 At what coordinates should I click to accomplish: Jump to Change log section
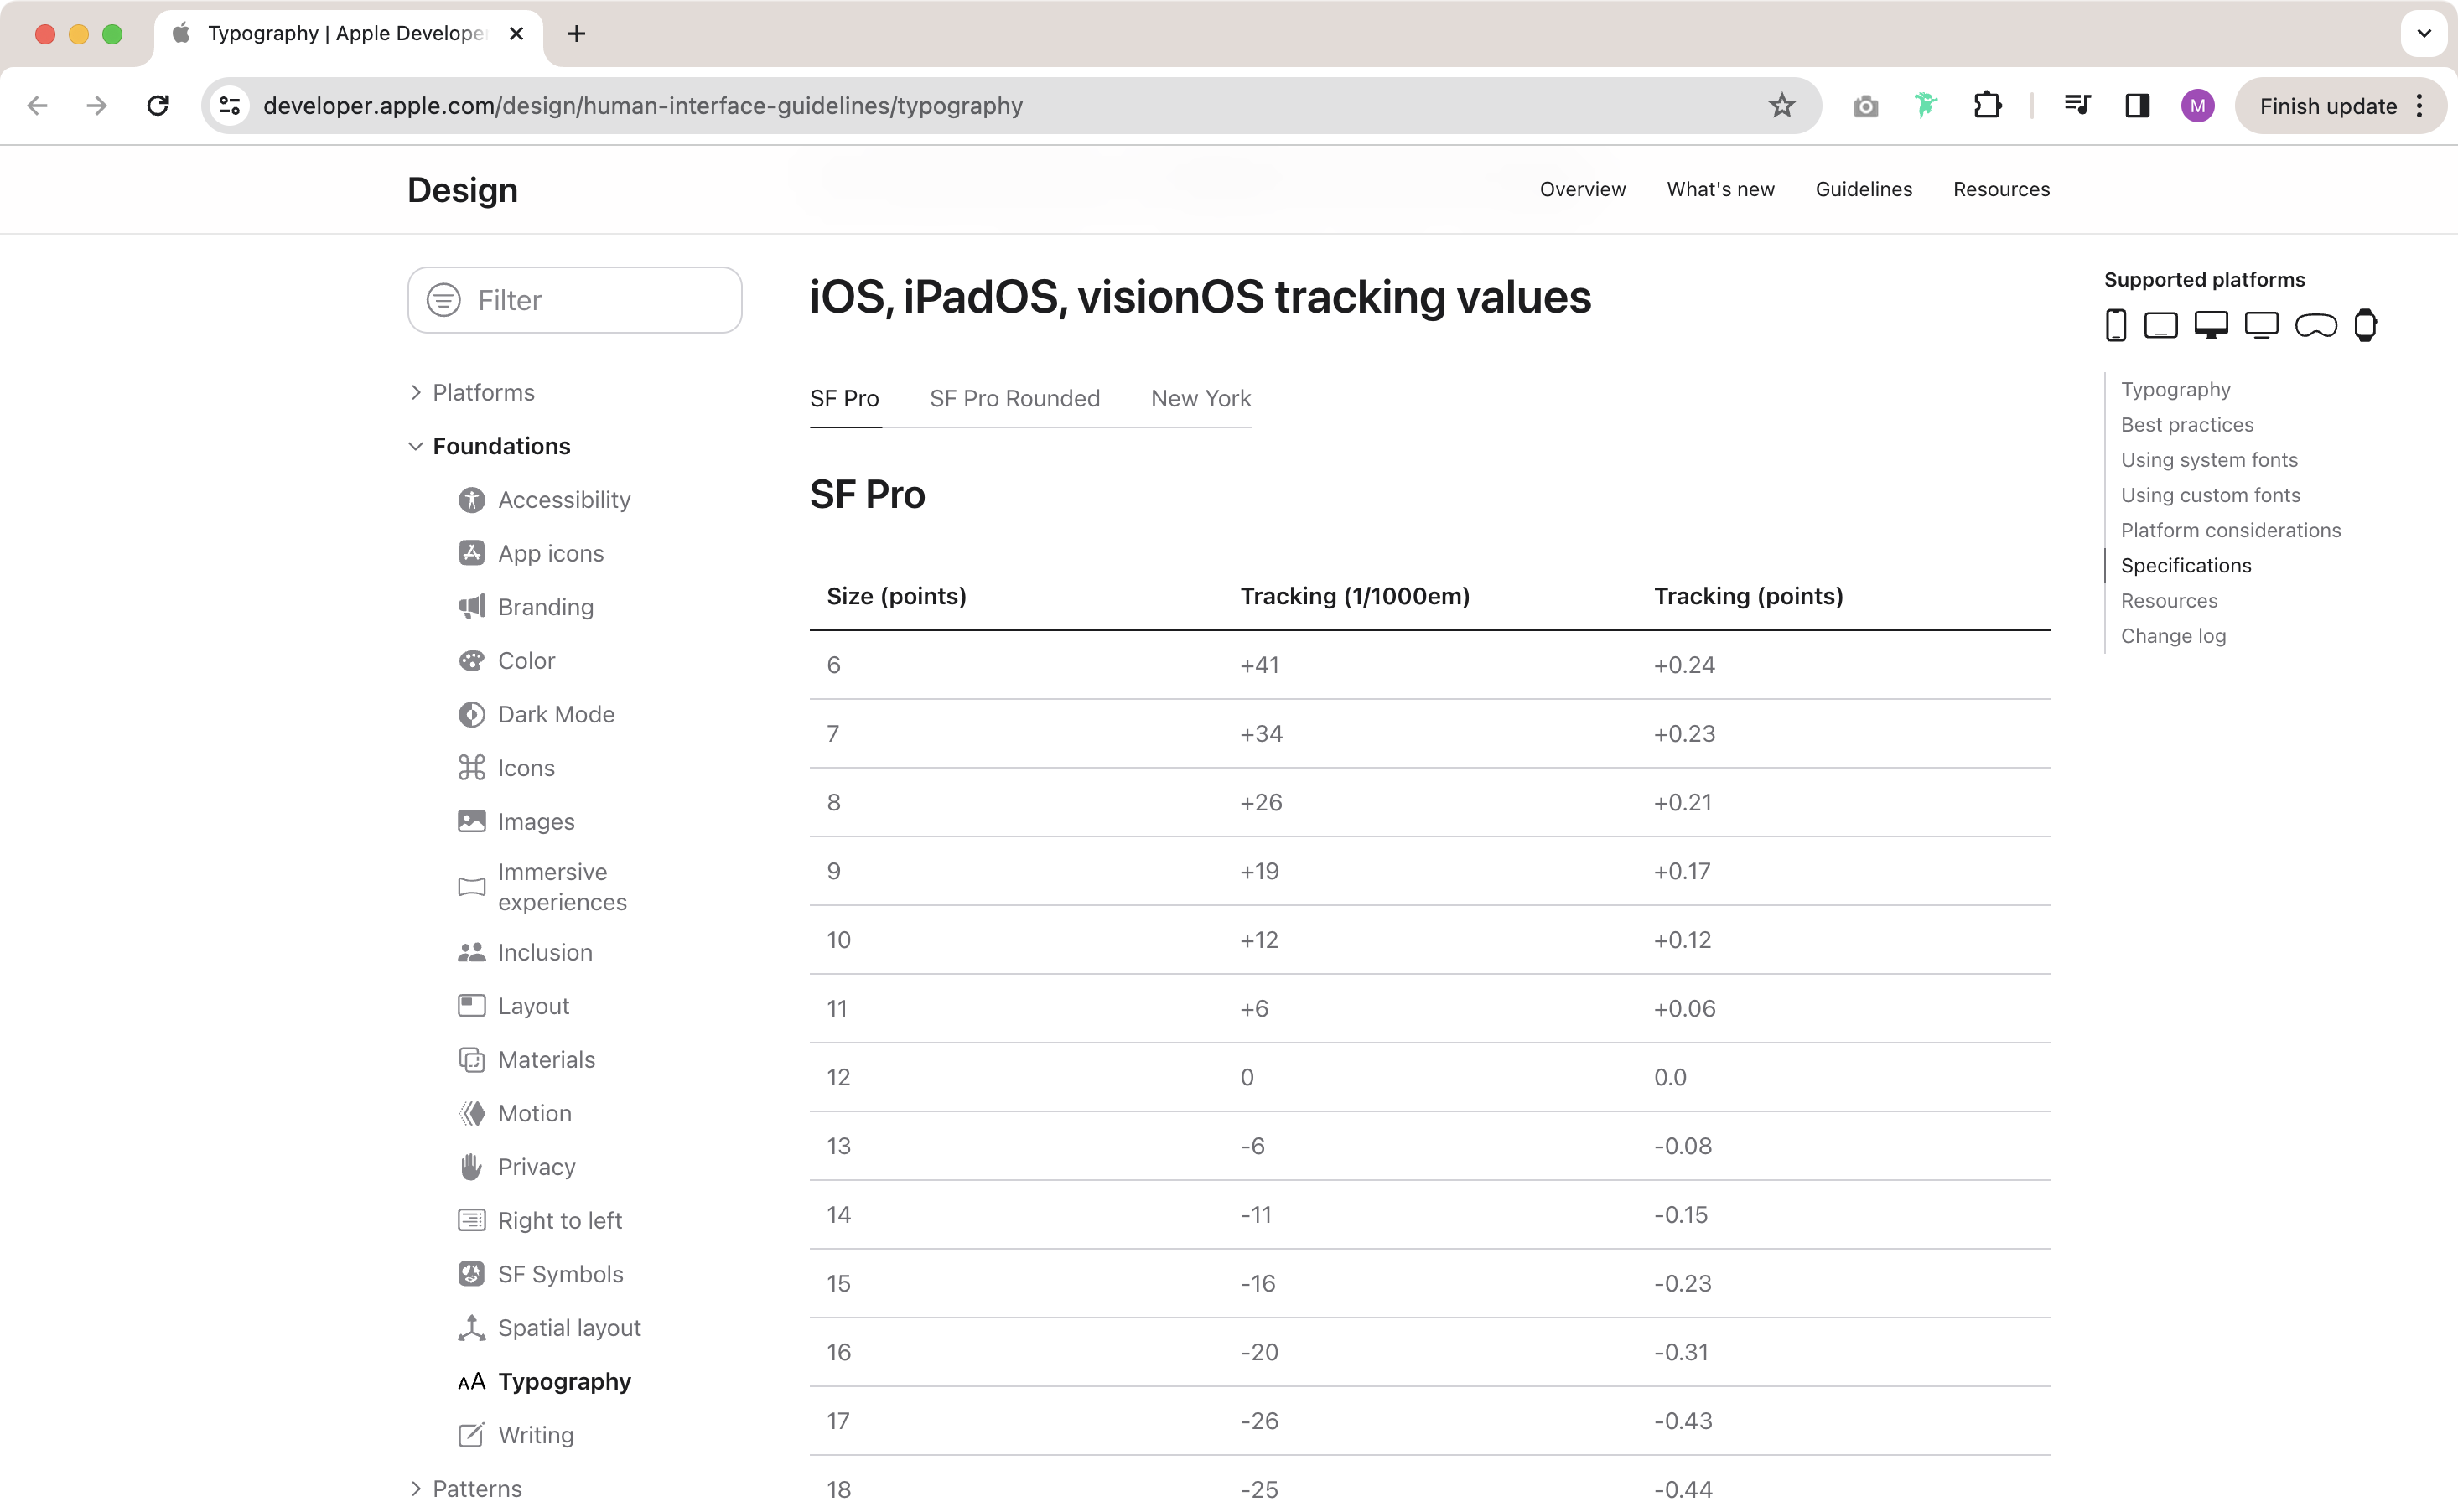click(2173, 636)
